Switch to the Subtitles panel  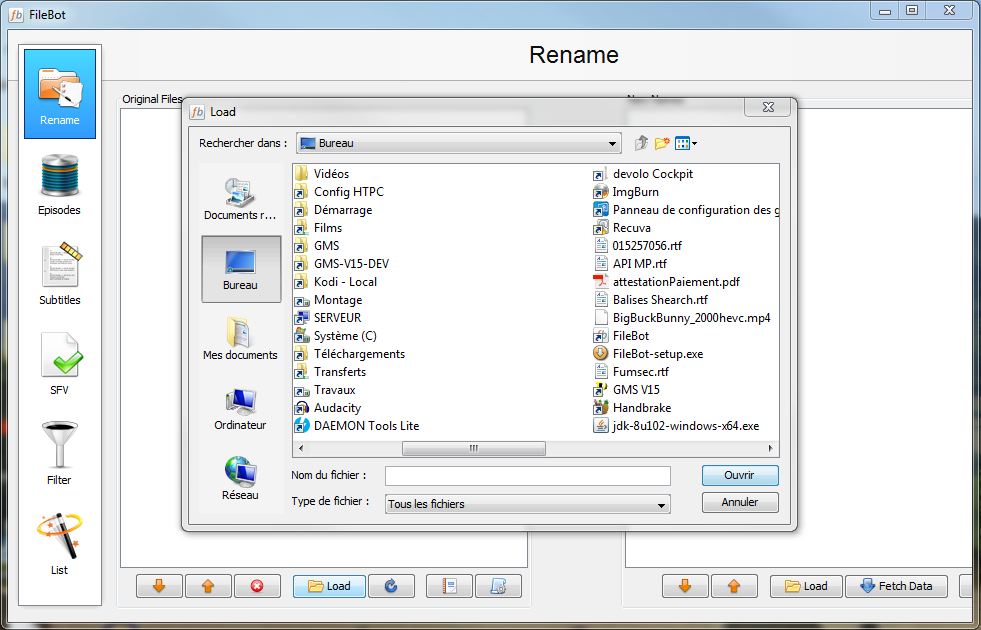coord(59,274)
